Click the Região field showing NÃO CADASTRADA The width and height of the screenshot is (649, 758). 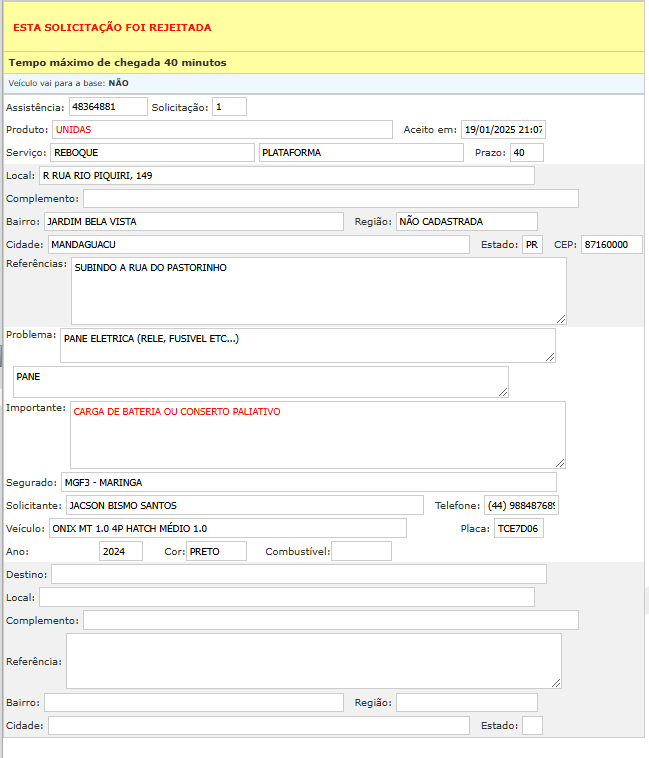(x=466, y=221)
